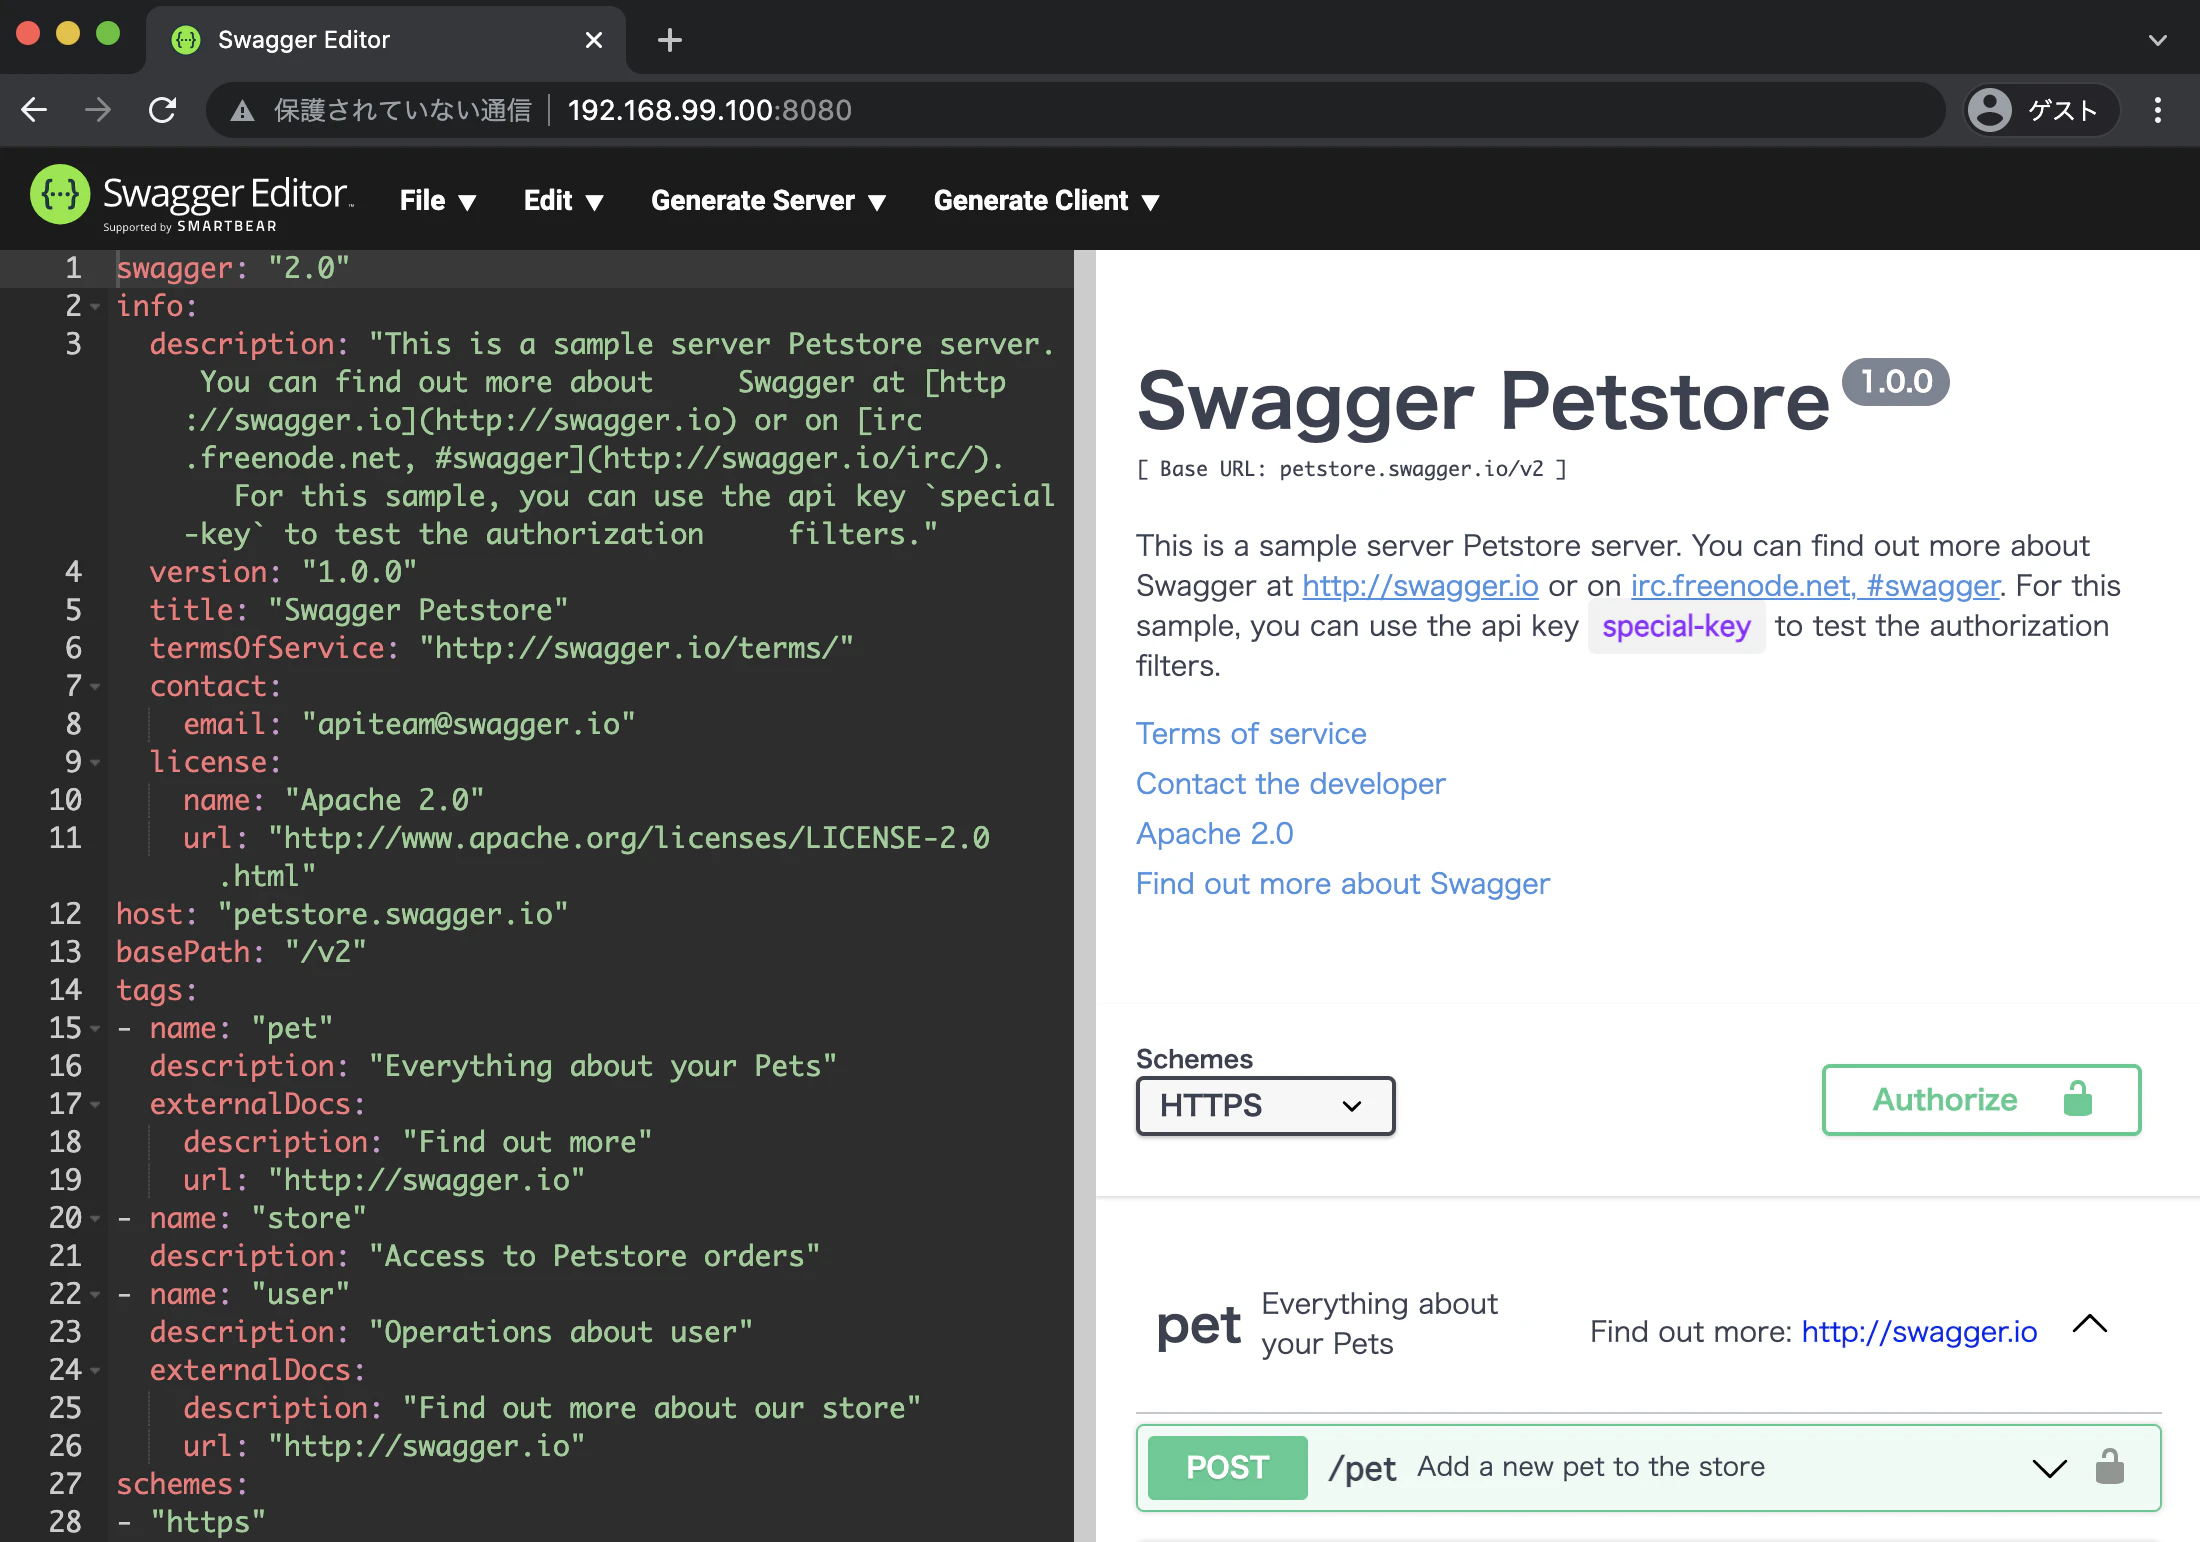The width and height of the screenshot is (2200, 1542).
Task: Click the browser address bar
Action: (x=1075, y=110)
